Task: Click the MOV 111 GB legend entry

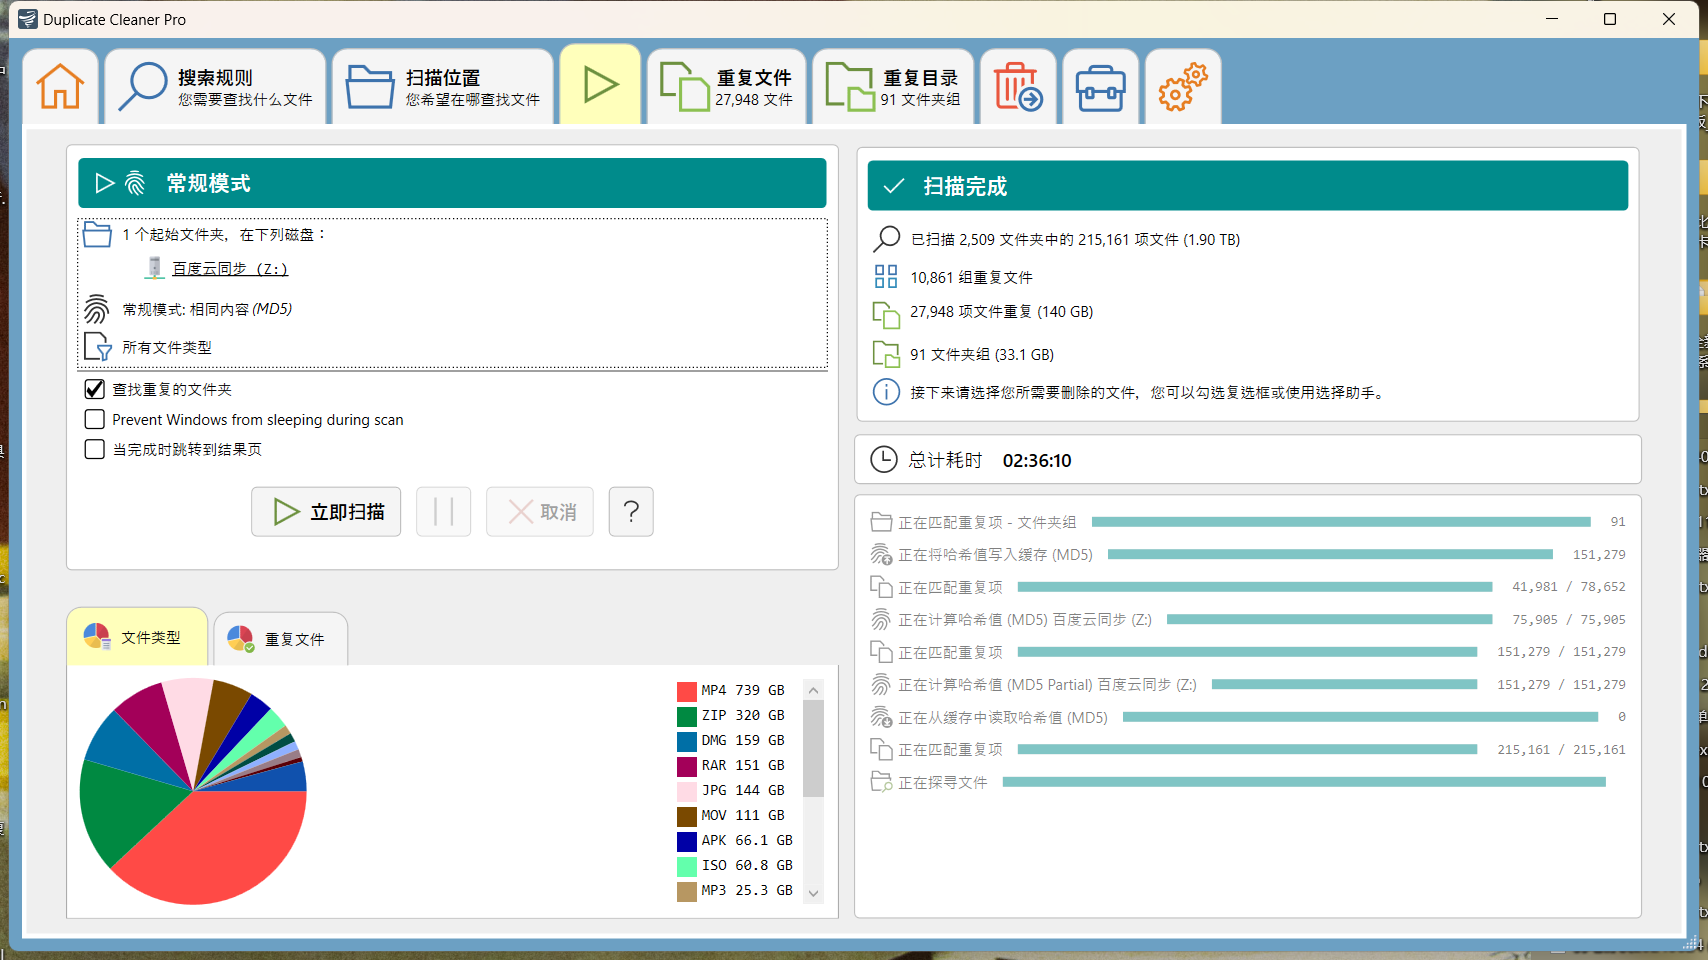Action: pos(731,816)
